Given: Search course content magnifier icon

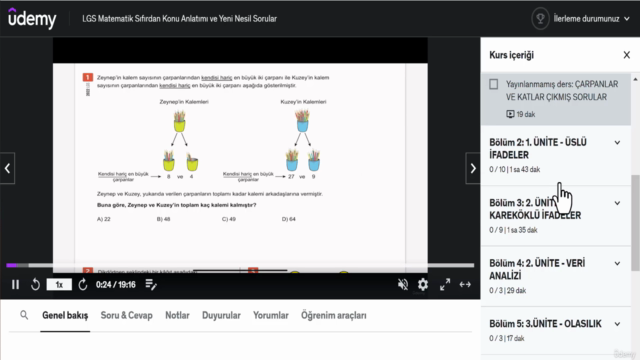Looking at the screenshot, I should 24,315.
